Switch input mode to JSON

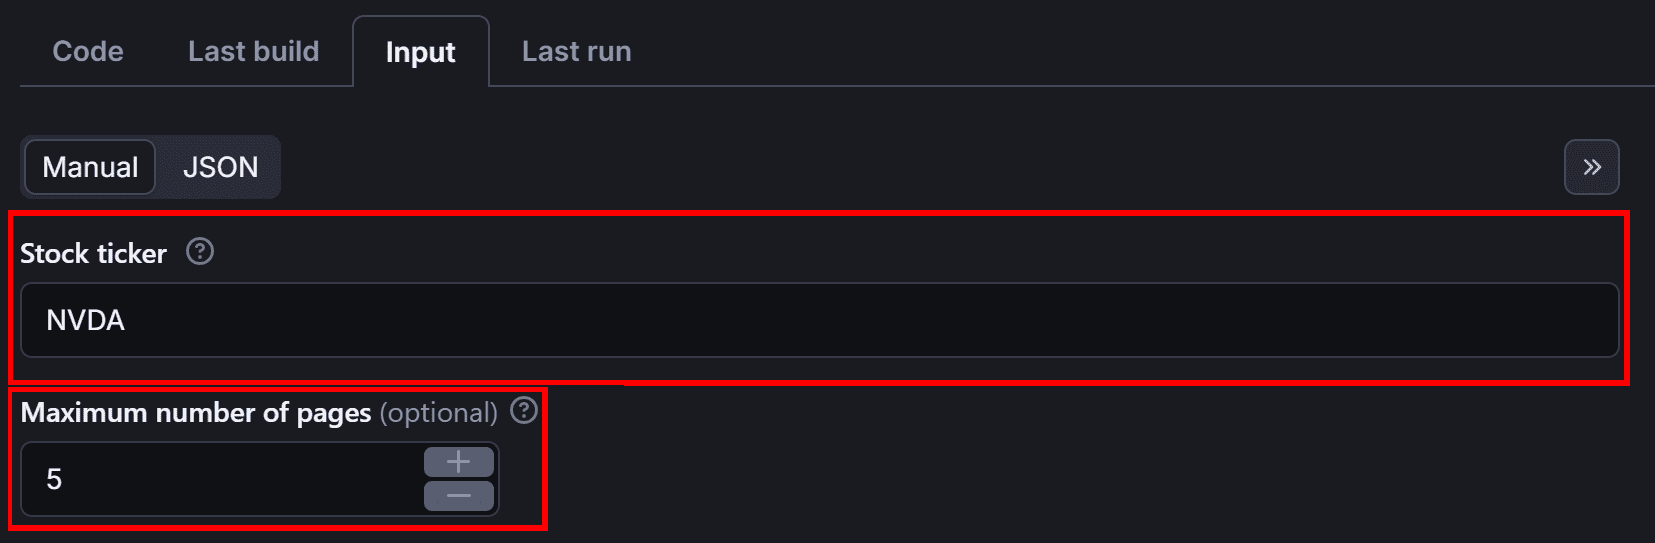pos(221,167)
